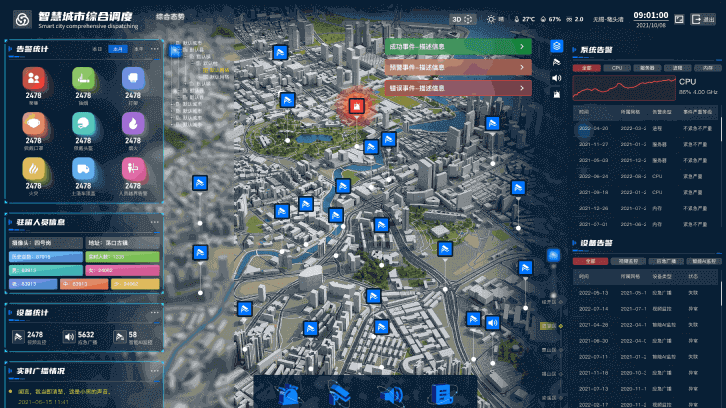
Task: Switch to CPU tab in 系统告警
Action: pyautogui.click(x=617, y=68)
